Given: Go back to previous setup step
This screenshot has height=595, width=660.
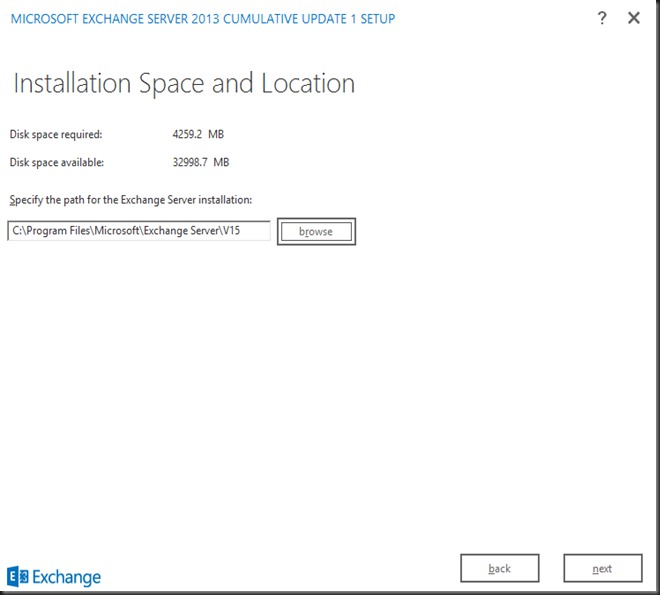Looking at the screenshot, I should pos(500,568).
